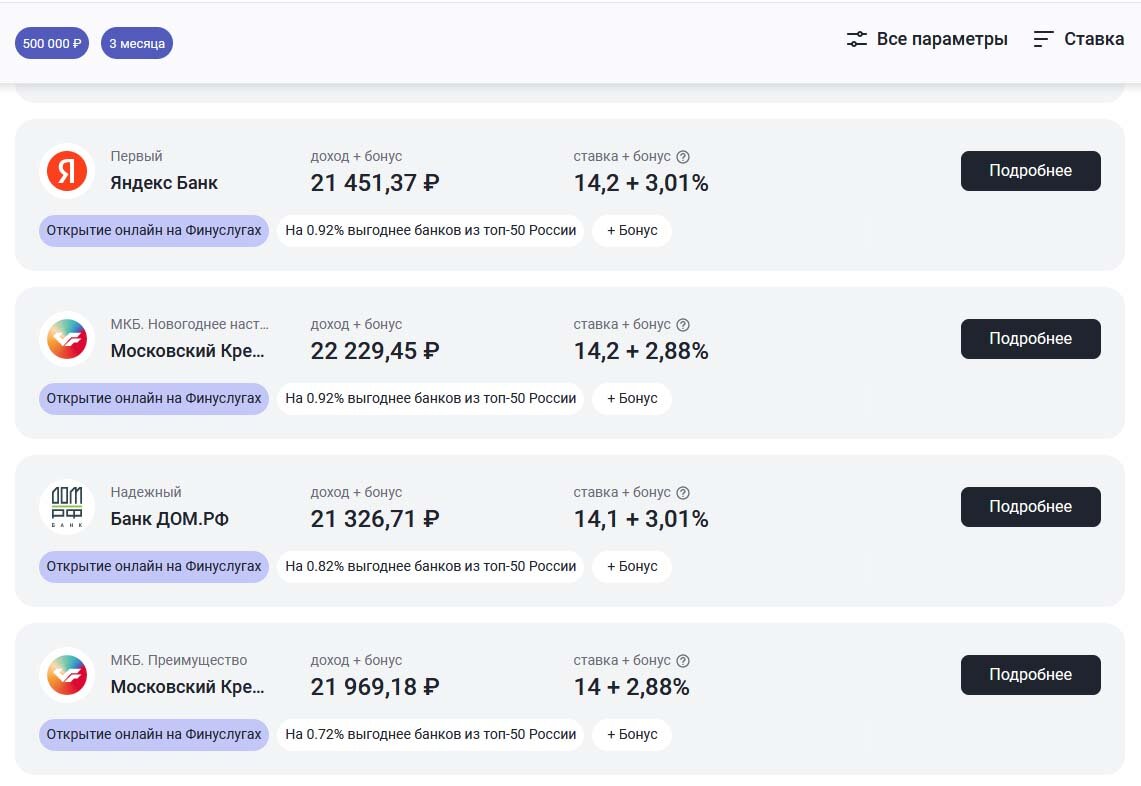Click Открытие онлайн tag in МКБ Новогоднее card
The image size is (1141, 786).
point(154,399)
